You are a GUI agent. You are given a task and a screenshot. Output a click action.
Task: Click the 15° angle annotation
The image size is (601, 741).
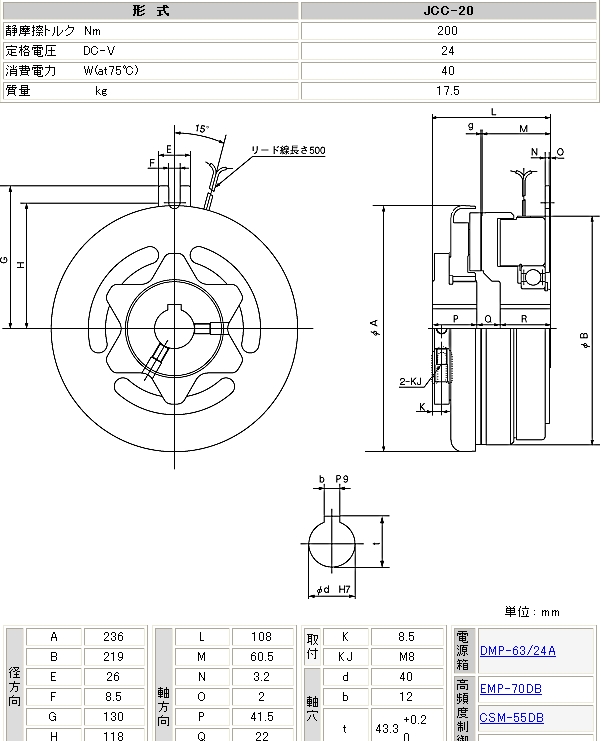click(201, 130)
